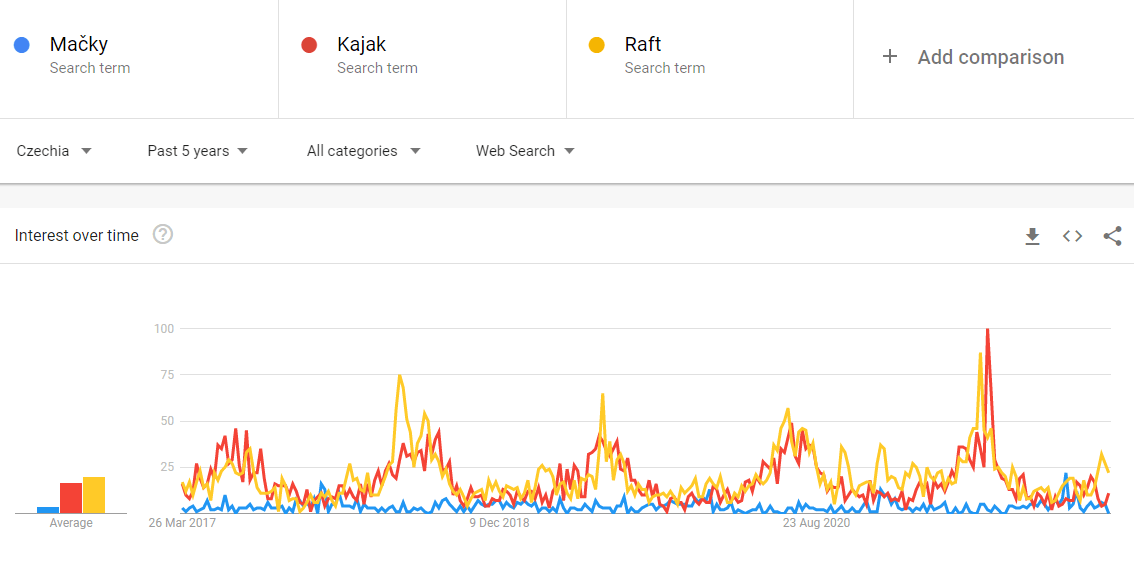Edit the Kajak search term
The width and height of the screenshot is (1134, 569).
362,45
